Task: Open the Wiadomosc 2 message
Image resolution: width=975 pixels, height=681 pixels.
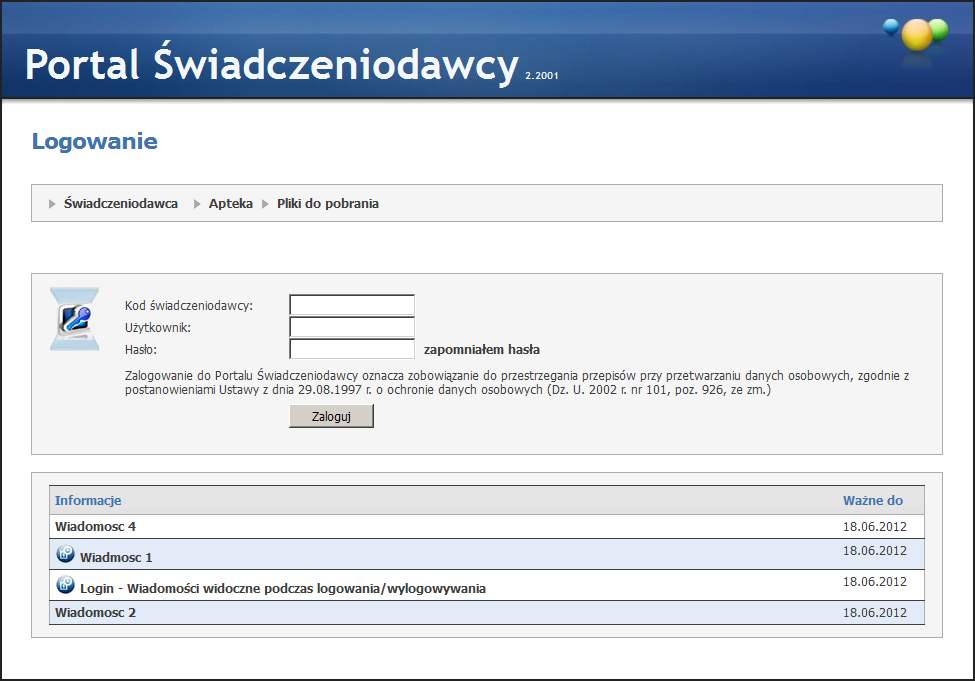Action: coord(95,613)
